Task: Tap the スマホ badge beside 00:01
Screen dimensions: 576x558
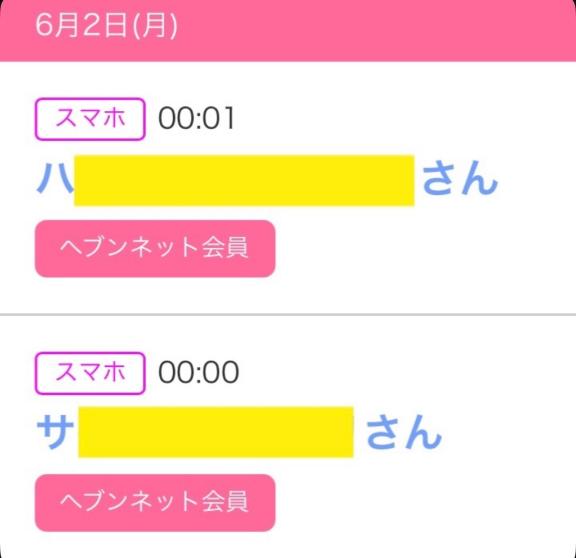Action: (x=90, y=119)
